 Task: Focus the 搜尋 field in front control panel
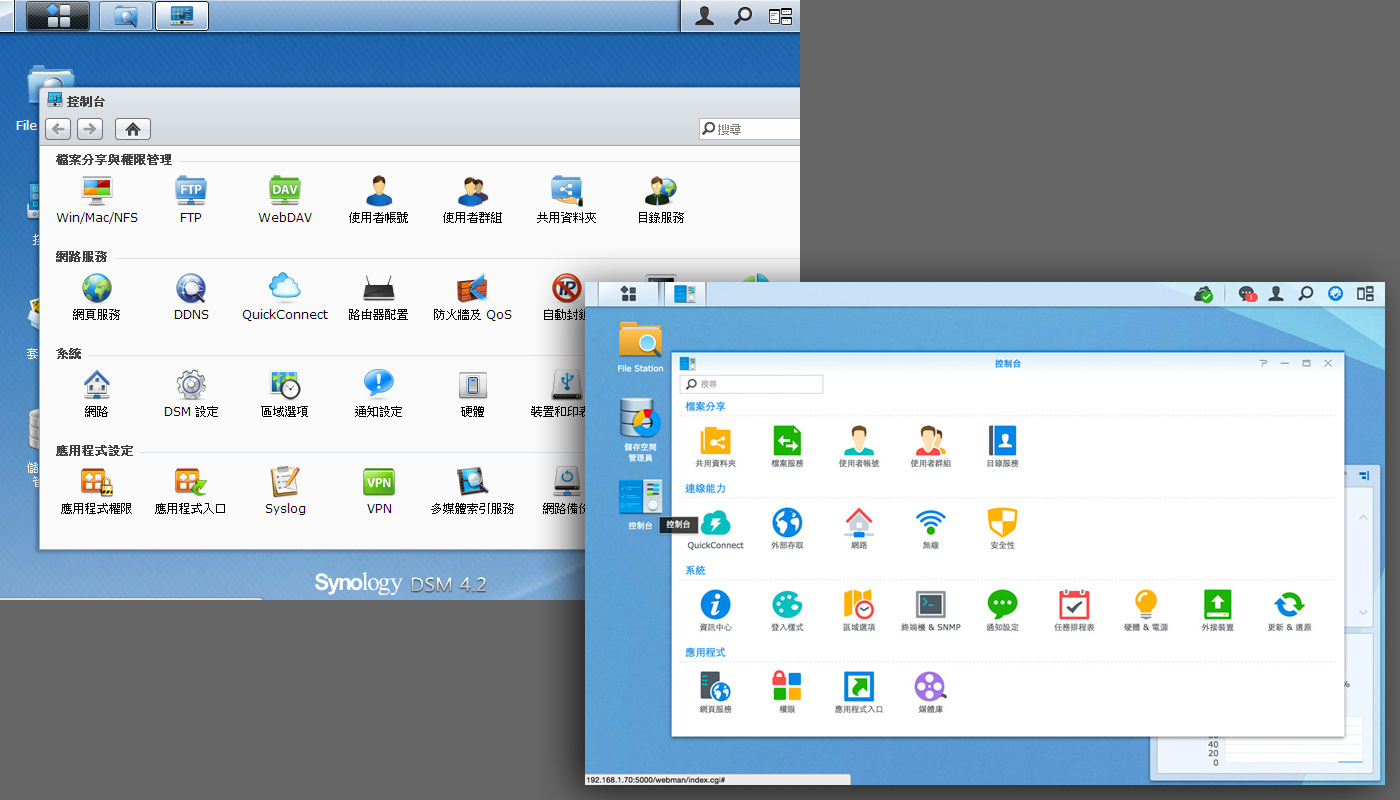pos(752,384)
